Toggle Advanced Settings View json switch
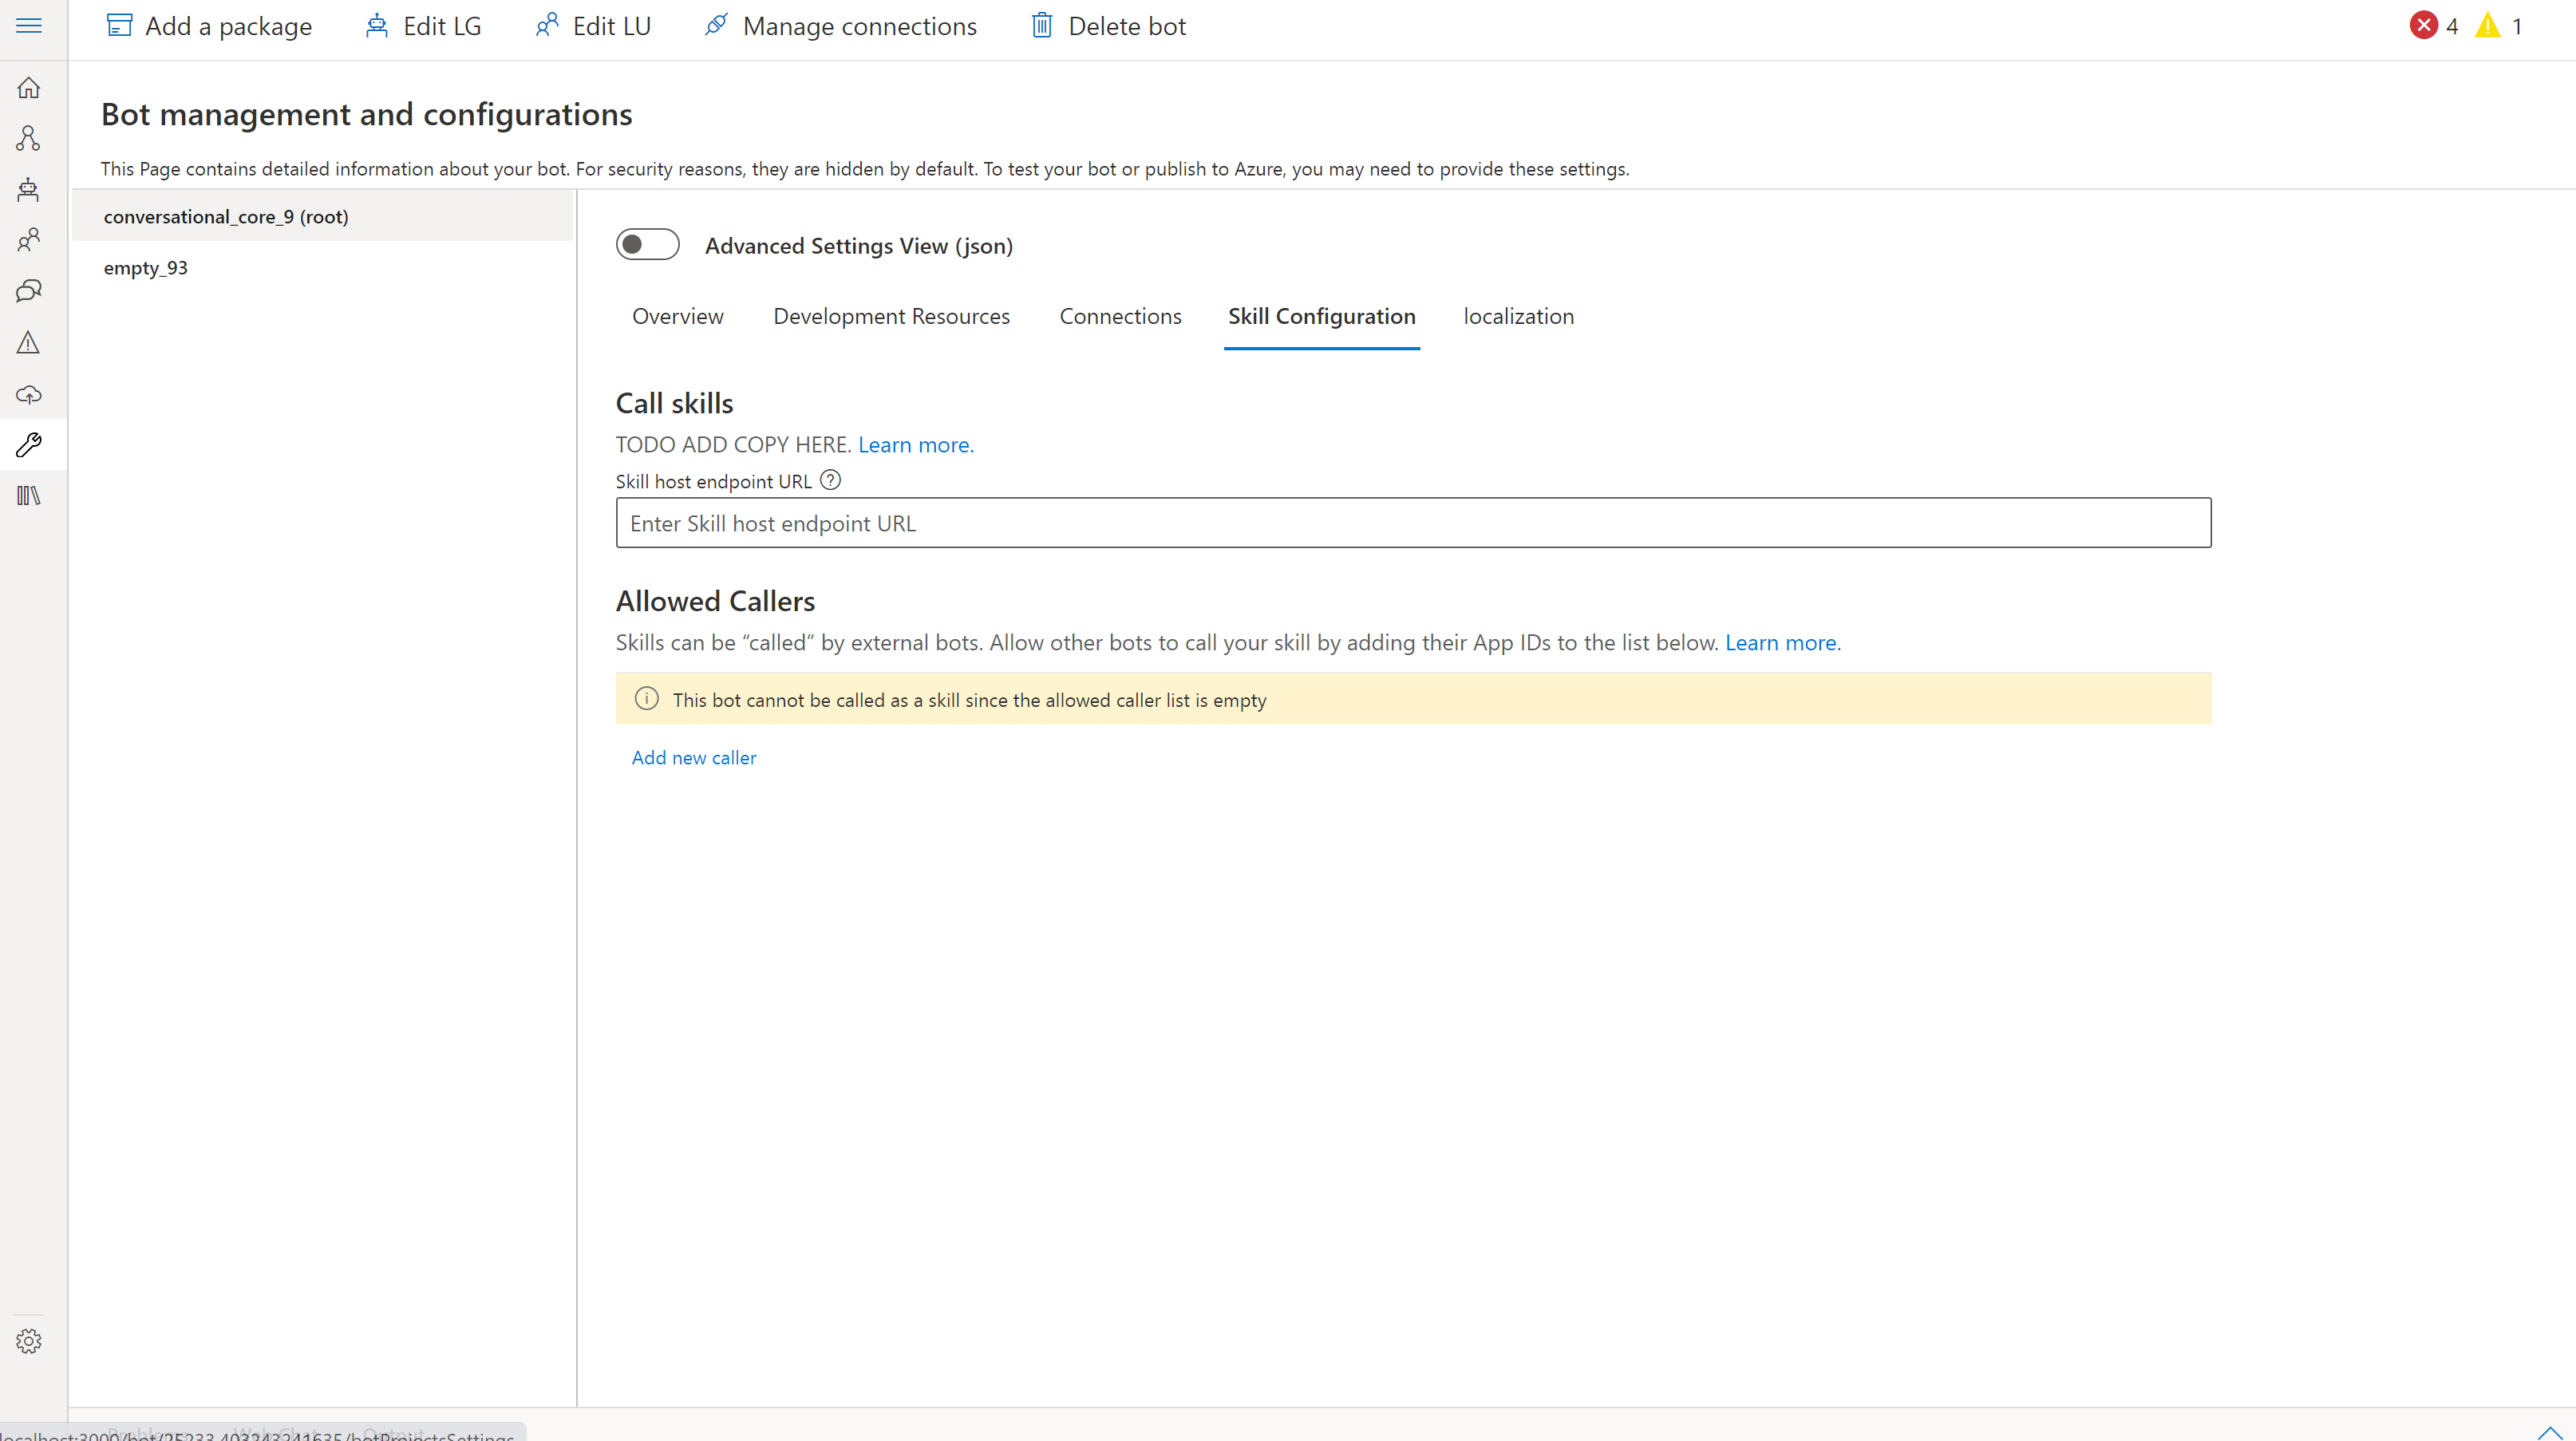This screenshot has height=1441, width=2576. click(x=647, y=245)
